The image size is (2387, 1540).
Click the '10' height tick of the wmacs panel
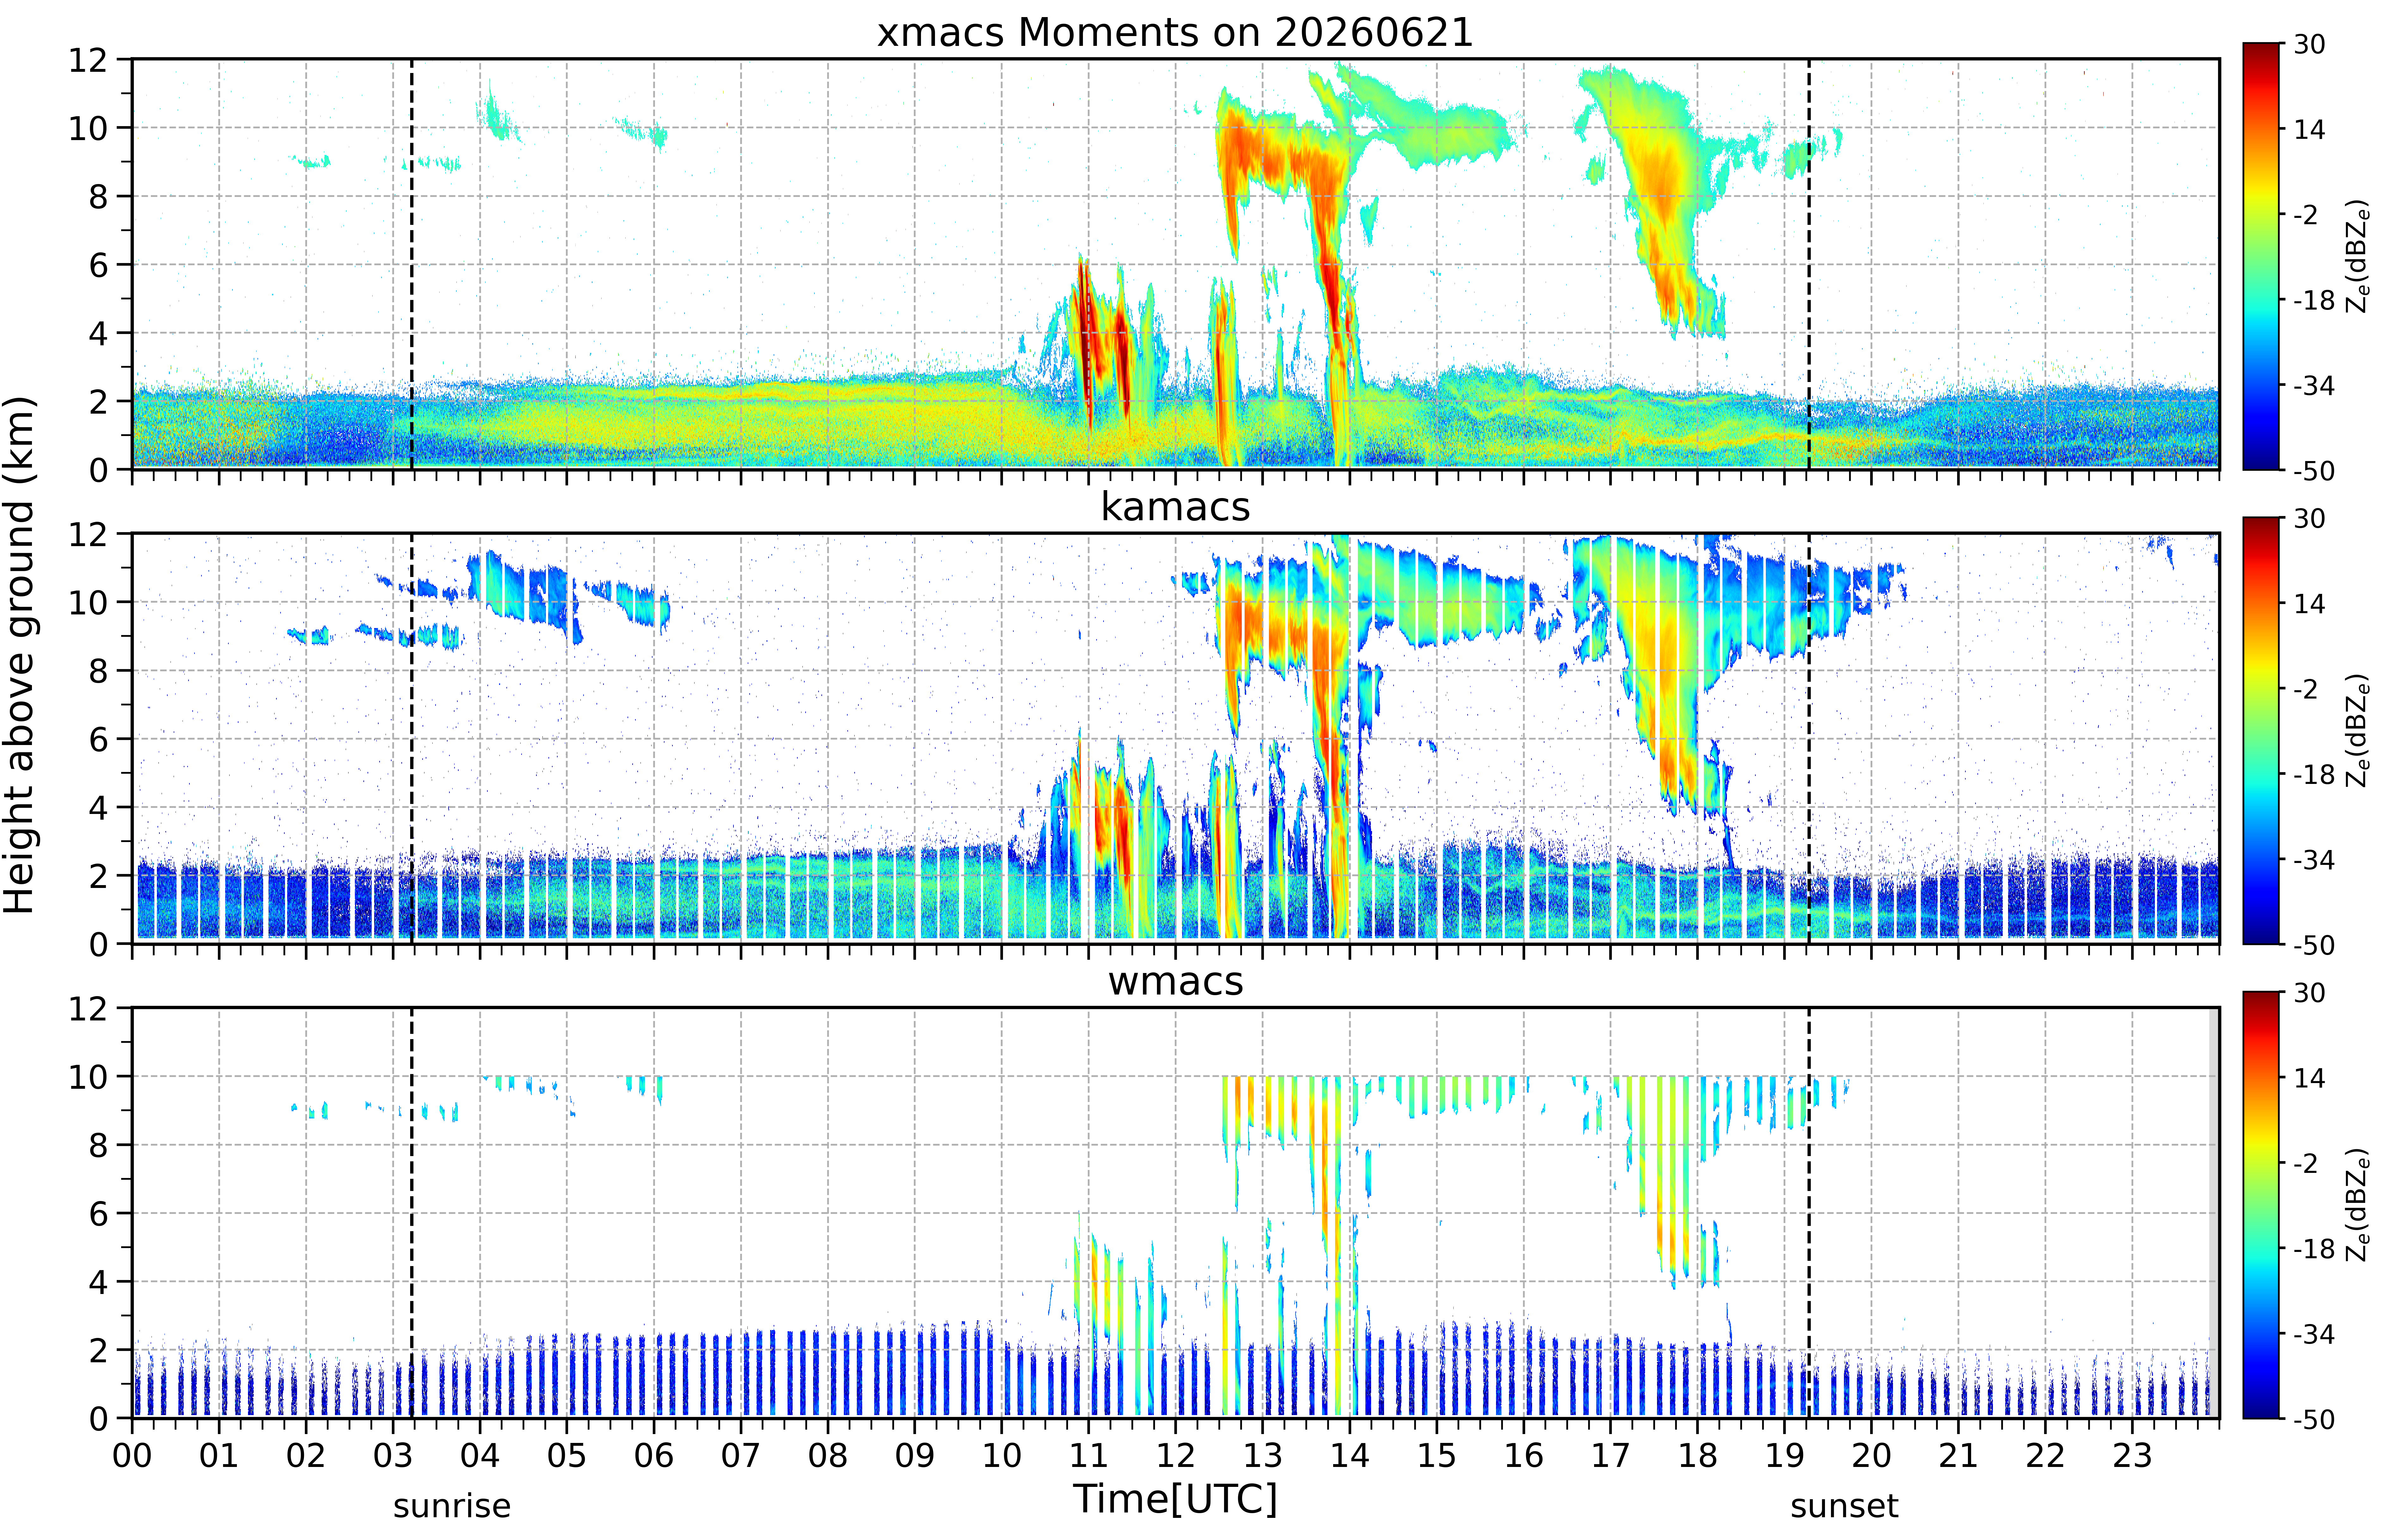tap(88, 1077)
